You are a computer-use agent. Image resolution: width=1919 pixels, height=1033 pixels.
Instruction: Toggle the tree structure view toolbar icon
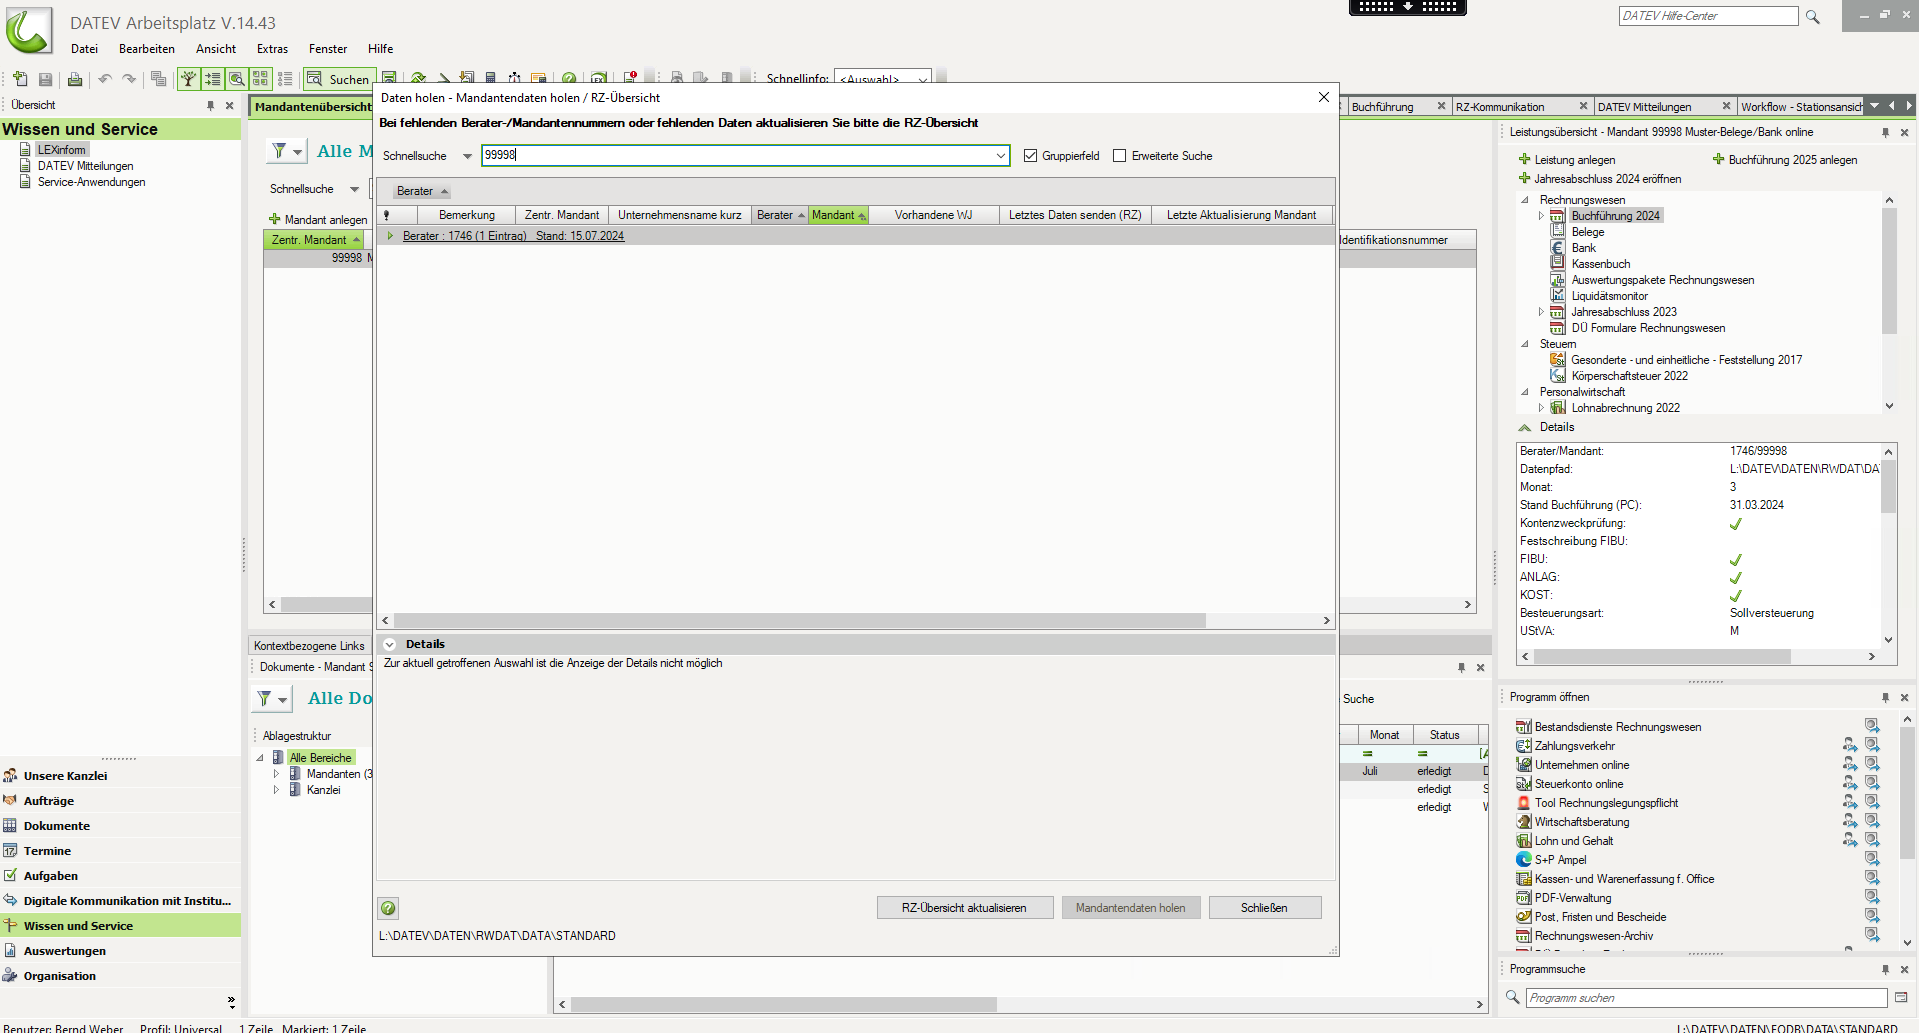tap(188, 79)
